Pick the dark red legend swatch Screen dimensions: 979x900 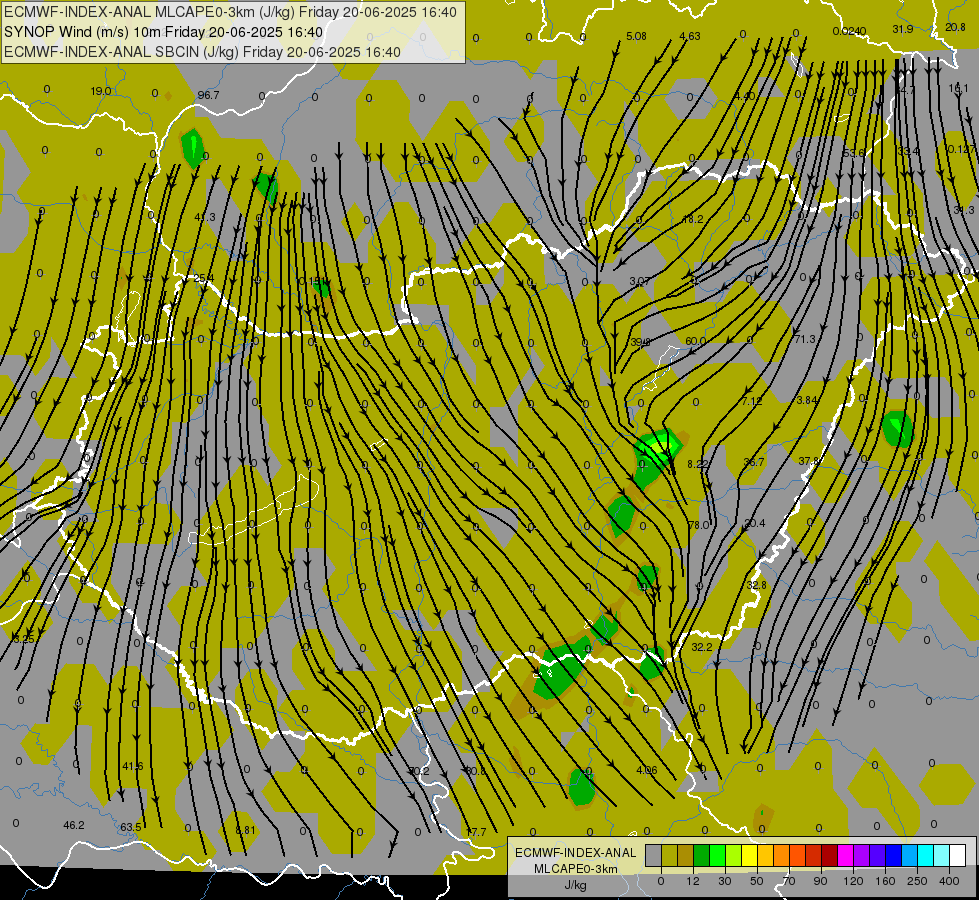[x=830, y=855]
